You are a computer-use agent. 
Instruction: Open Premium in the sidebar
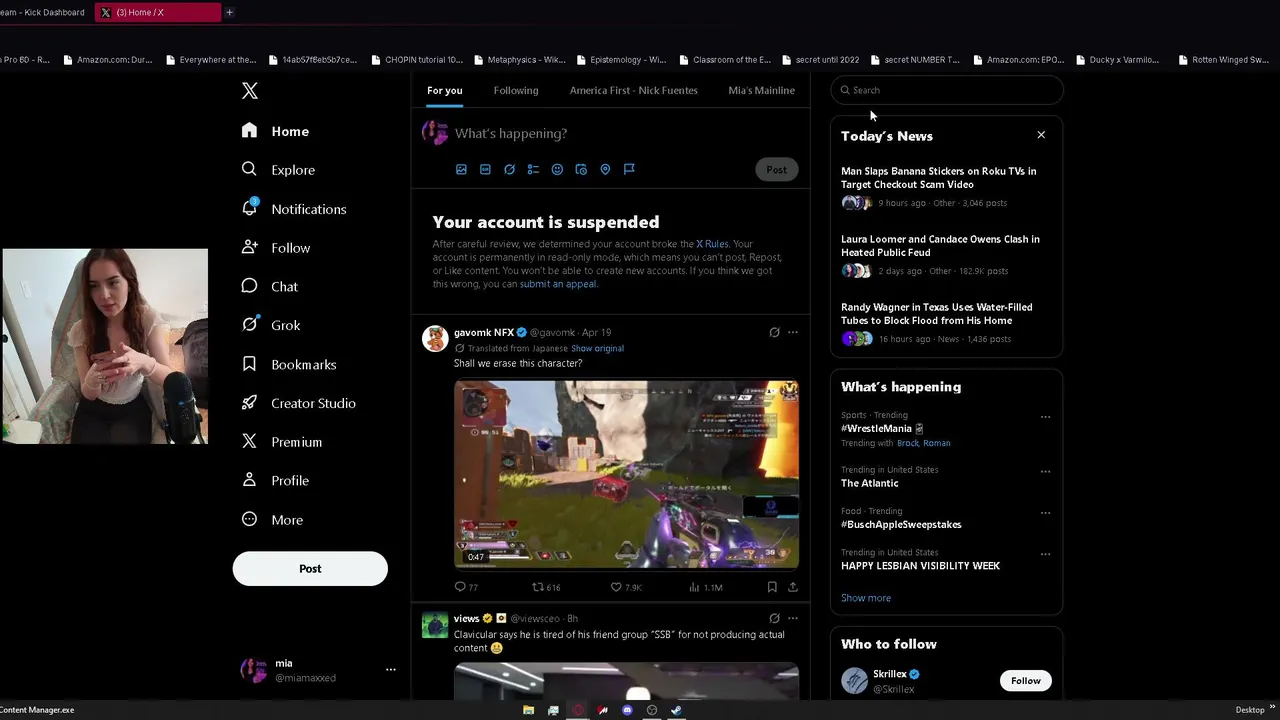tap(283, 442)
